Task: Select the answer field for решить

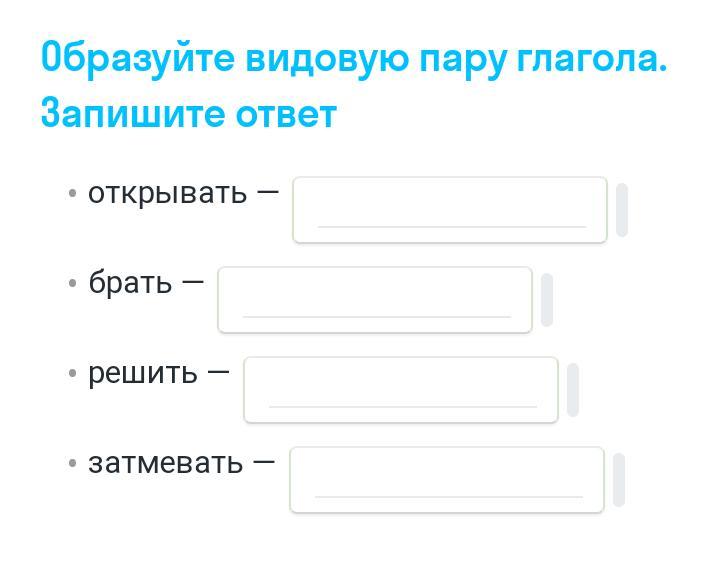Action: coord(401,390)
